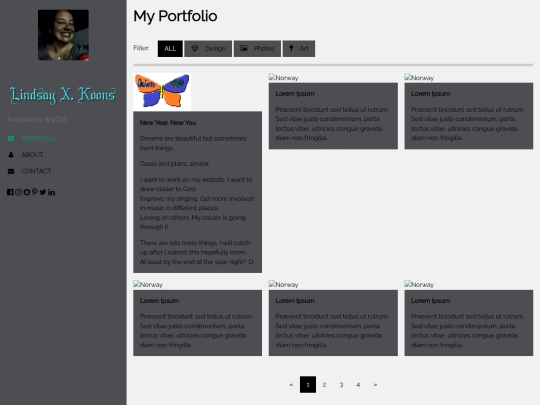Click the Lindsay X. Koons name heading

[x=63, y=95]
